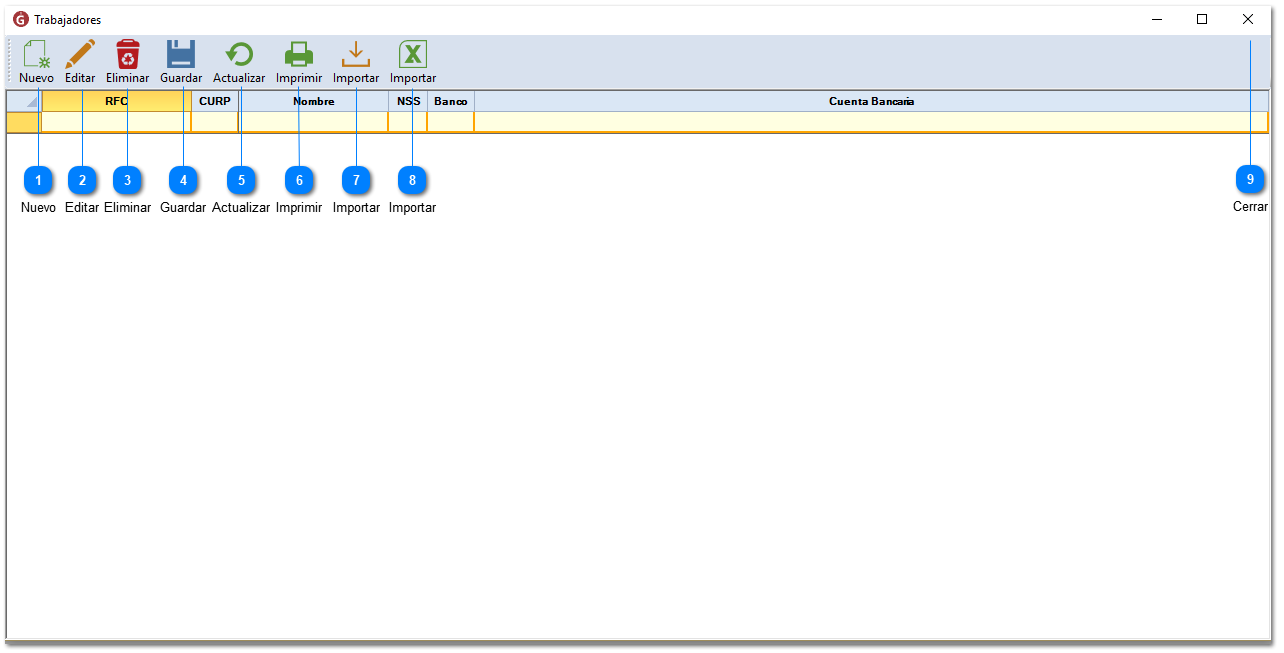Click the Banco column header
This screenshot has height=653, width=1284.
coord(450,101)
